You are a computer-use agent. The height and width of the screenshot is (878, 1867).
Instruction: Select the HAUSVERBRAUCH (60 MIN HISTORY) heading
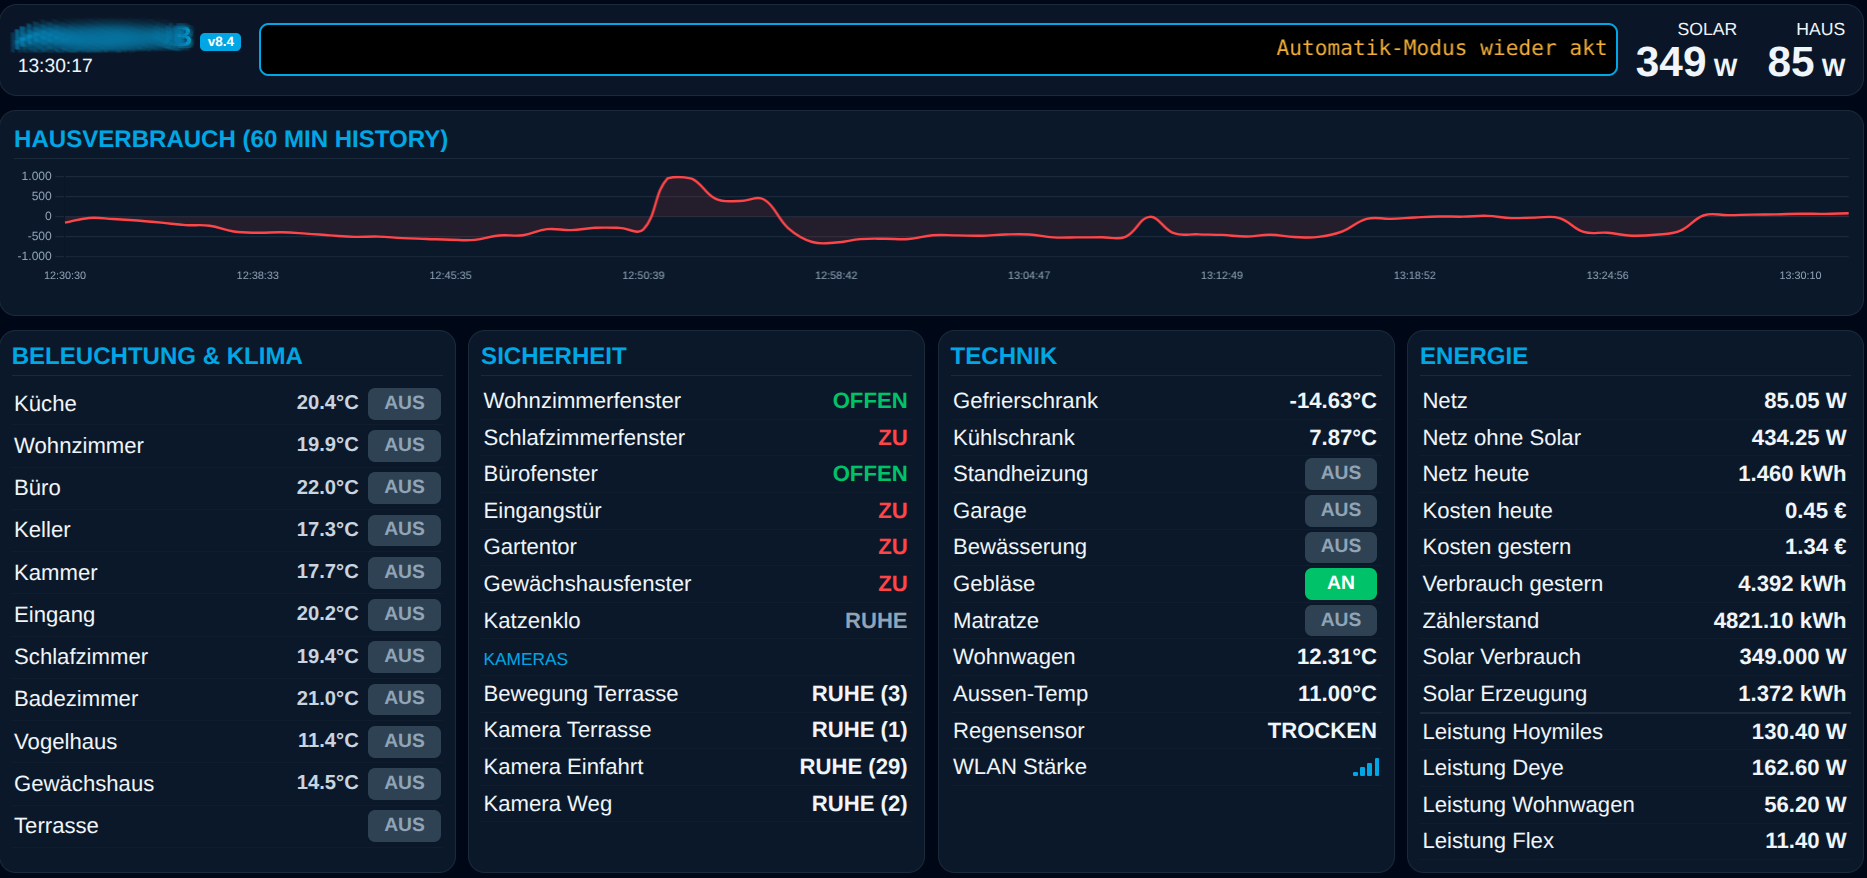[x=231, y=139]
